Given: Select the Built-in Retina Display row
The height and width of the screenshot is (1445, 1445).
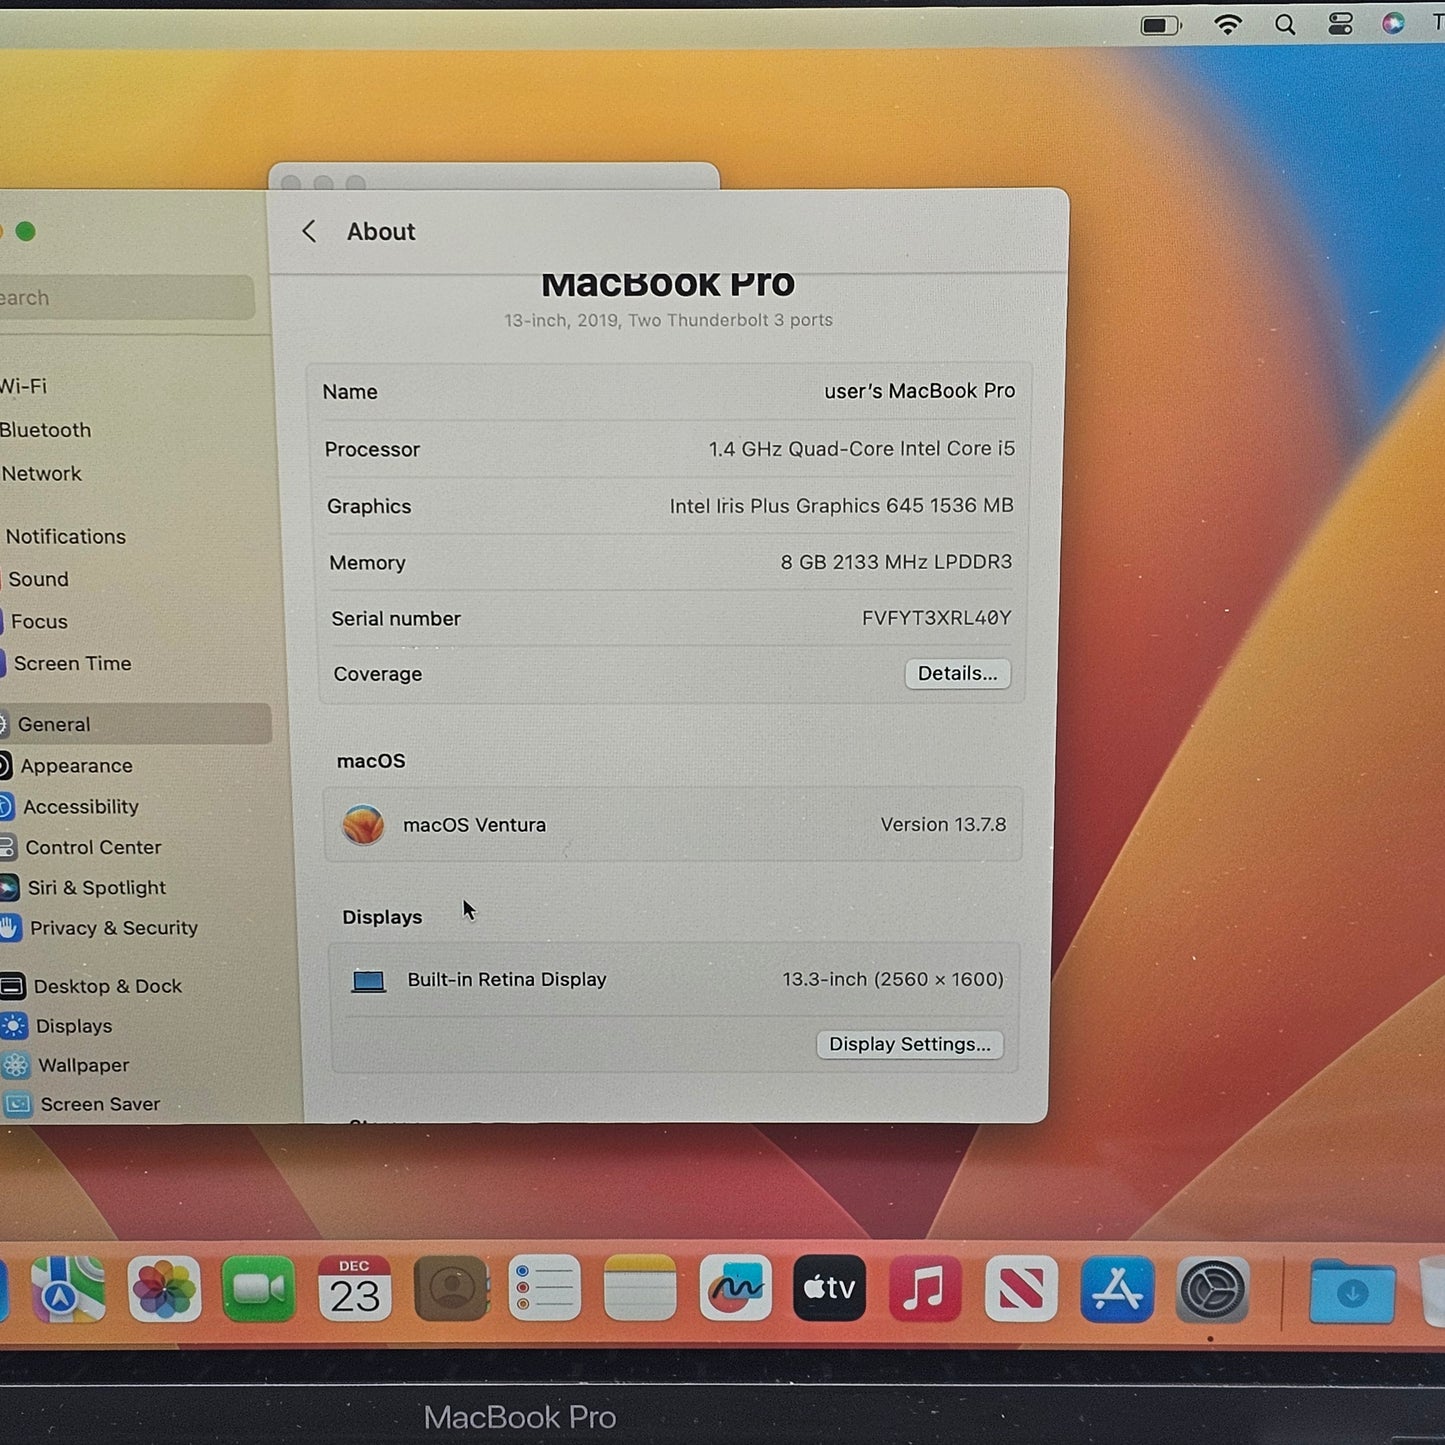Looking at the screenshot, I should click(x=672, y=979).
